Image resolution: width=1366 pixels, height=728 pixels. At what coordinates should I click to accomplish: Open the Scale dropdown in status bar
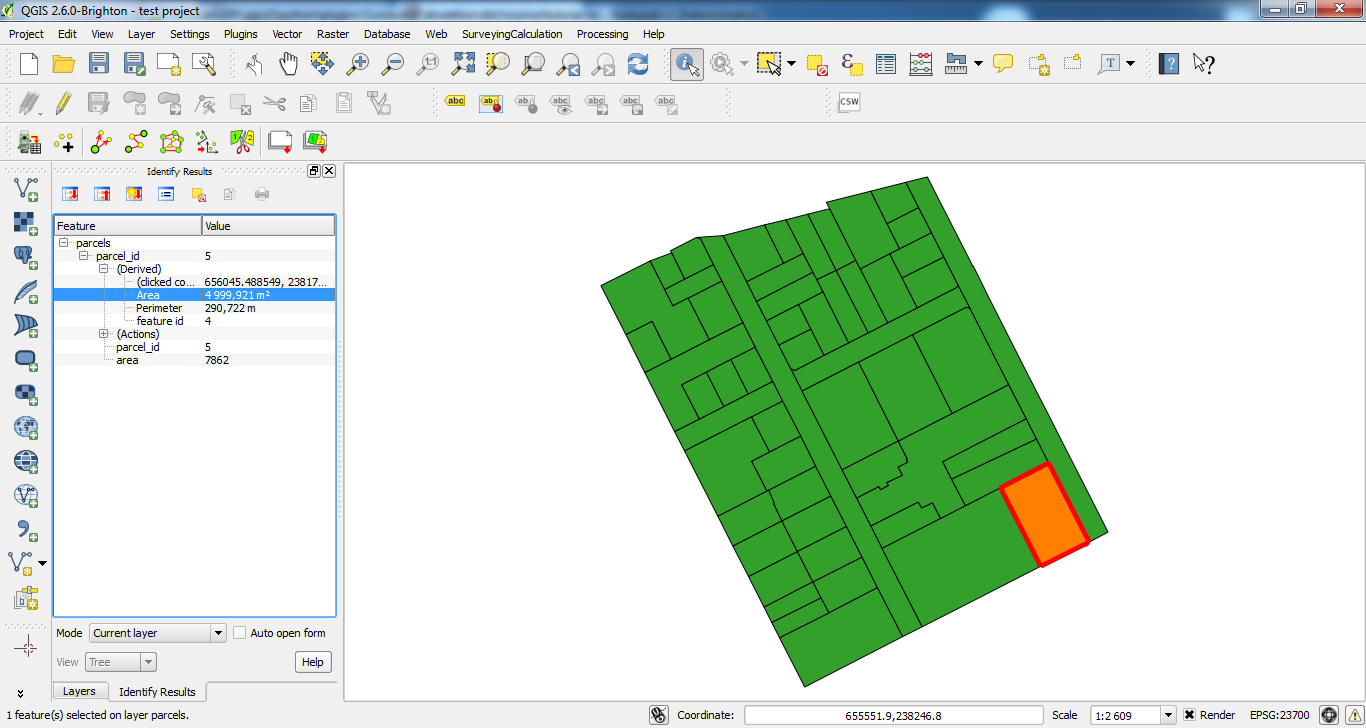point(1168,715)
